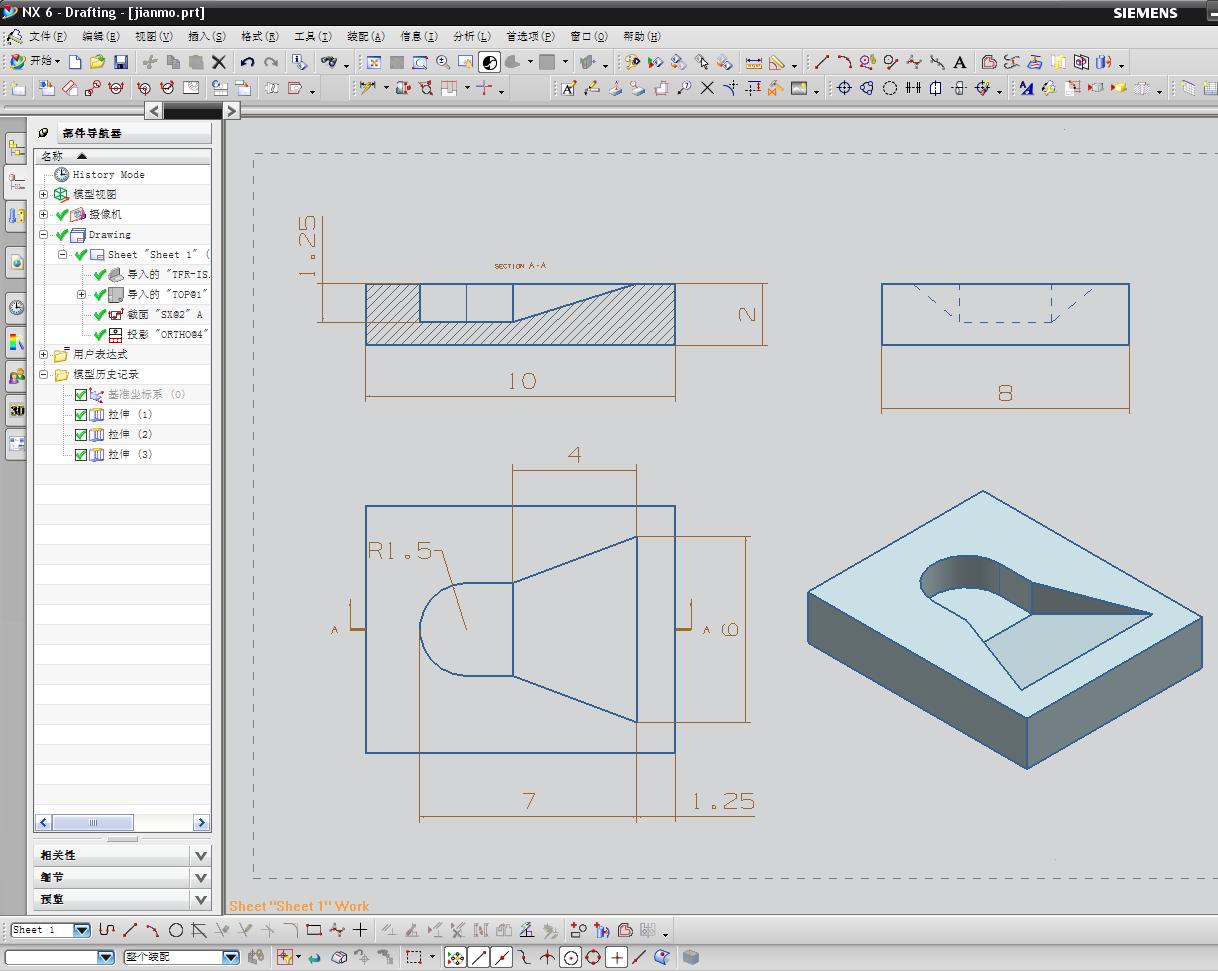Open the 文件(F) menu
This screenshot has height=971, width=1218.
click(x=47, y=36)
